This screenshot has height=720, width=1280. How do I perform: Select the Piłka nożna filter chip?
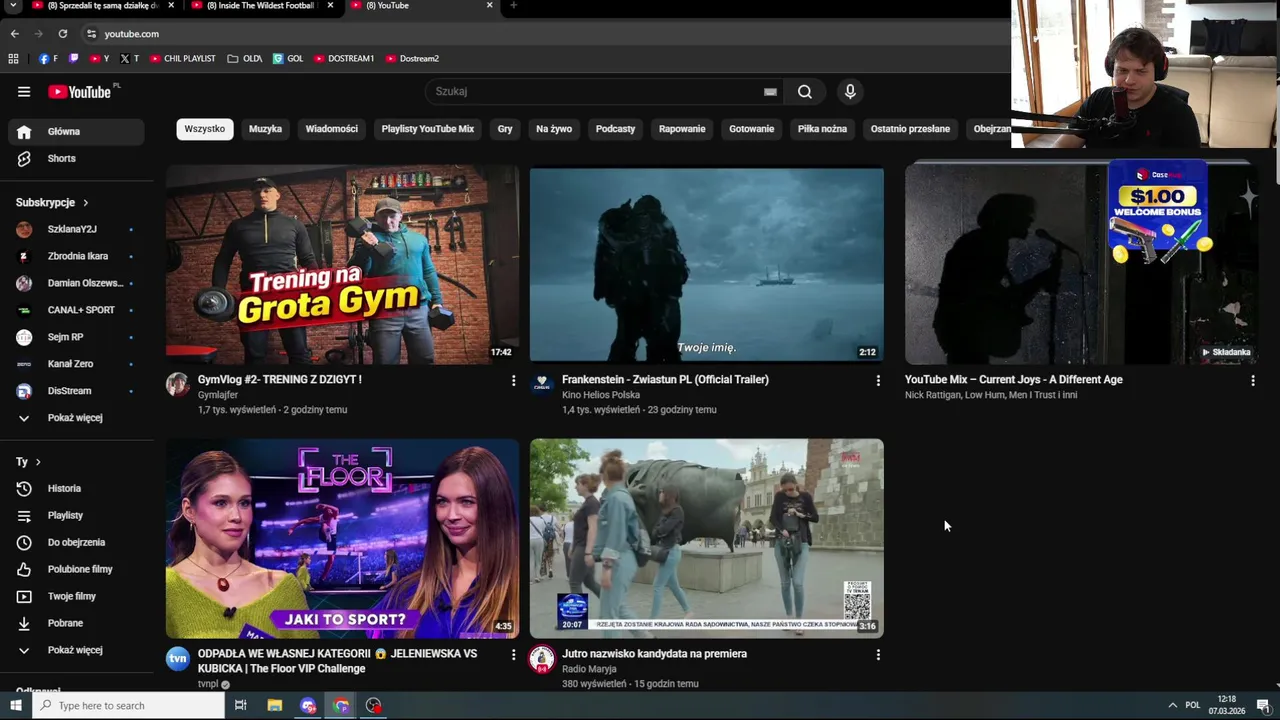(x=822, y=129)
